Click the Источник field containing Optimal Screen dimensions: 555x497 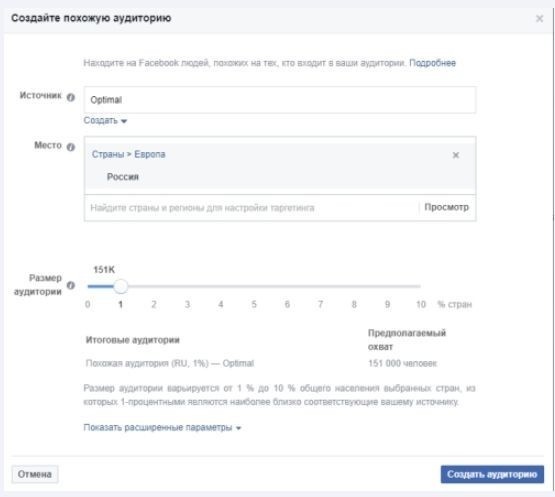[x=280, y=100]
